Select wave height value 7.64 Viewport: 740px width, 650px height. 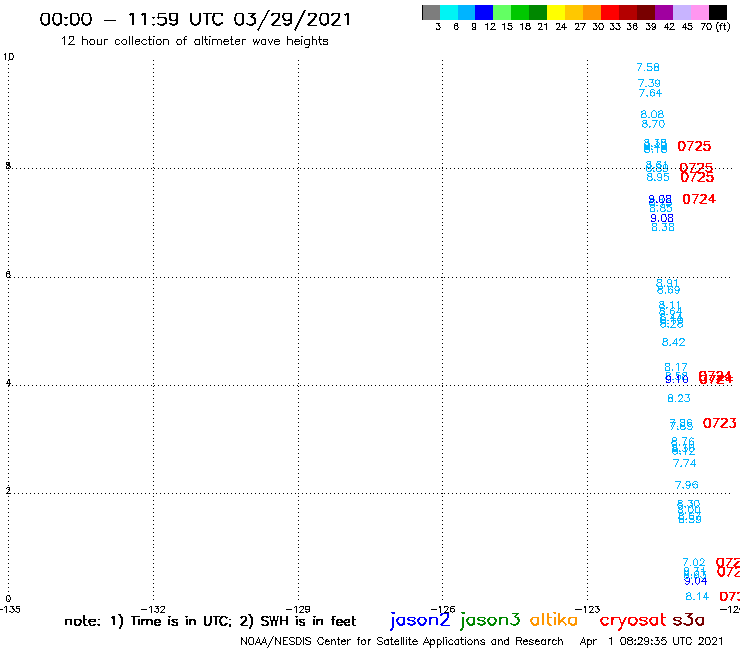650,93
